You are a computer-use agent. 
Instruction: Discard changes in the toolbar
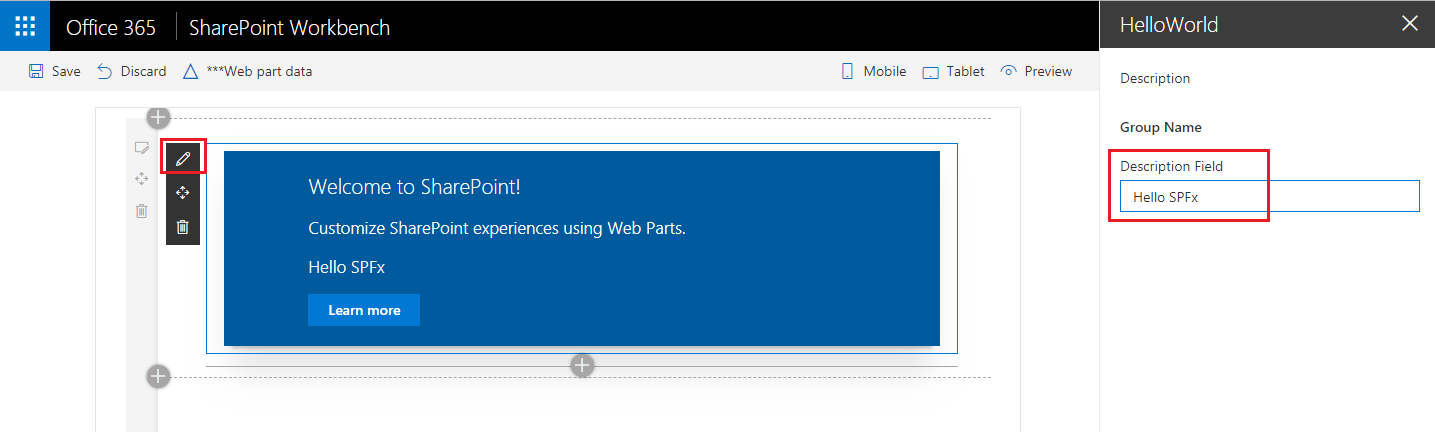[x=132, y=71]
